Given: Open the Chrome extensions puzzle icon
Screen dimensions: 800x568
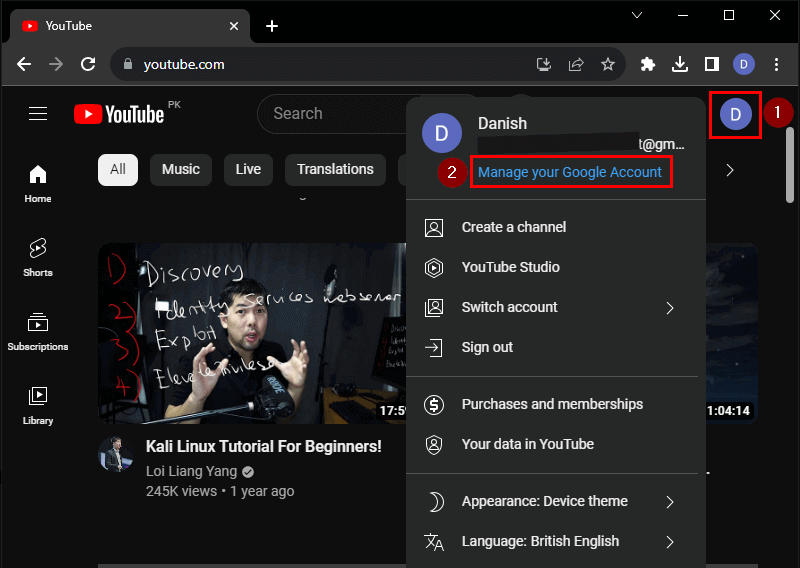Looking at the screenshot, I should (x=648, y=64).
